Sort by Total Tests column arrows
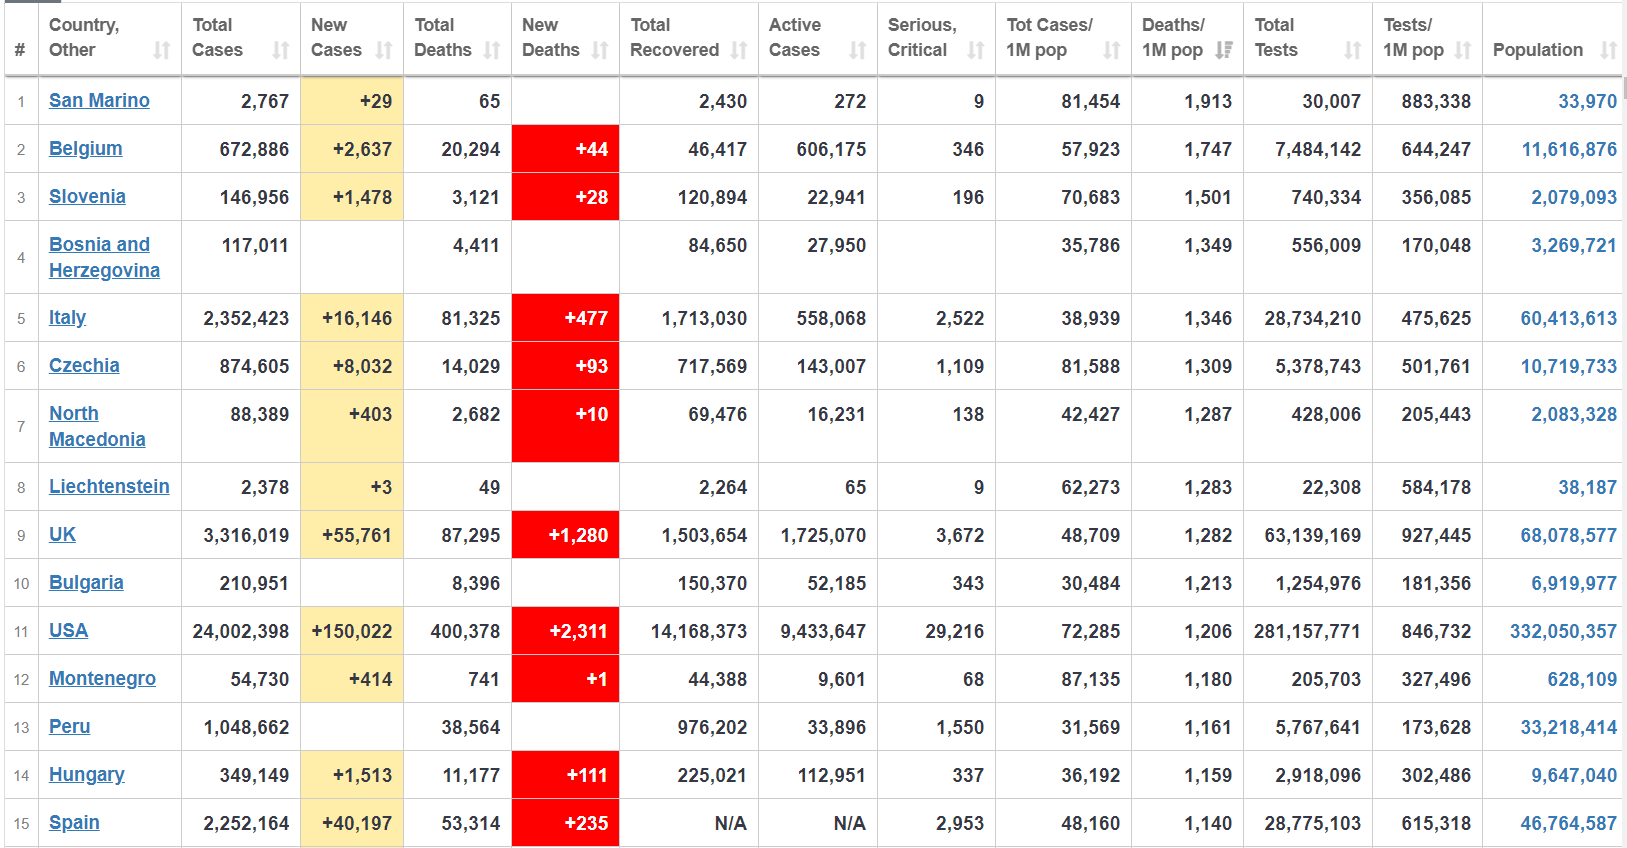Viewport: 1627px width, 848px height. point(1353,50)
